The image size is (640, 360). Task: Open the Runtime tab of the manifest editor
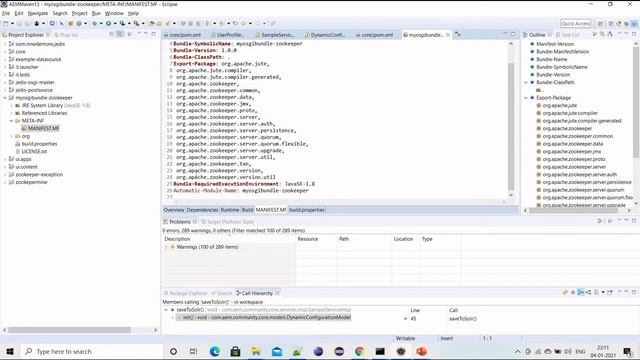230,210
